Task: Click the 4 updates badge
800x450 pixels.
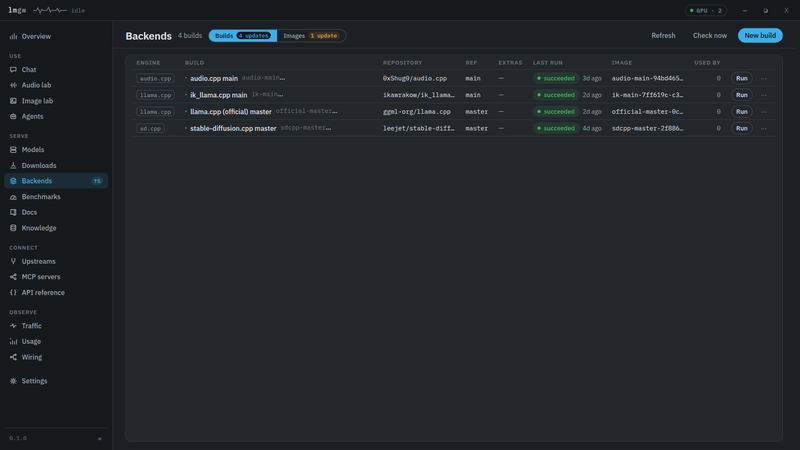Action: 254,36
